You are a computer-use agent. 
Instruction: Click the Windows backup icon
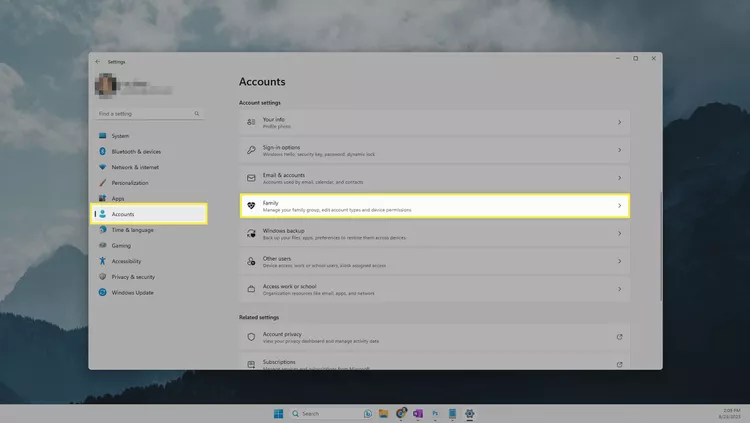(x=252, y=234)
